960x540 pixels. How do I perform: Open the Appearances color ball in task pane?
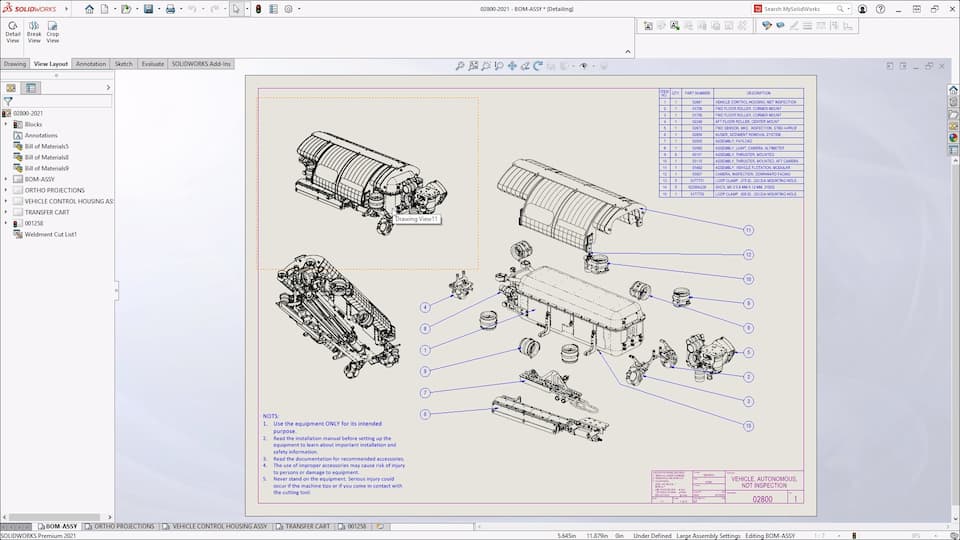[953, 137]
